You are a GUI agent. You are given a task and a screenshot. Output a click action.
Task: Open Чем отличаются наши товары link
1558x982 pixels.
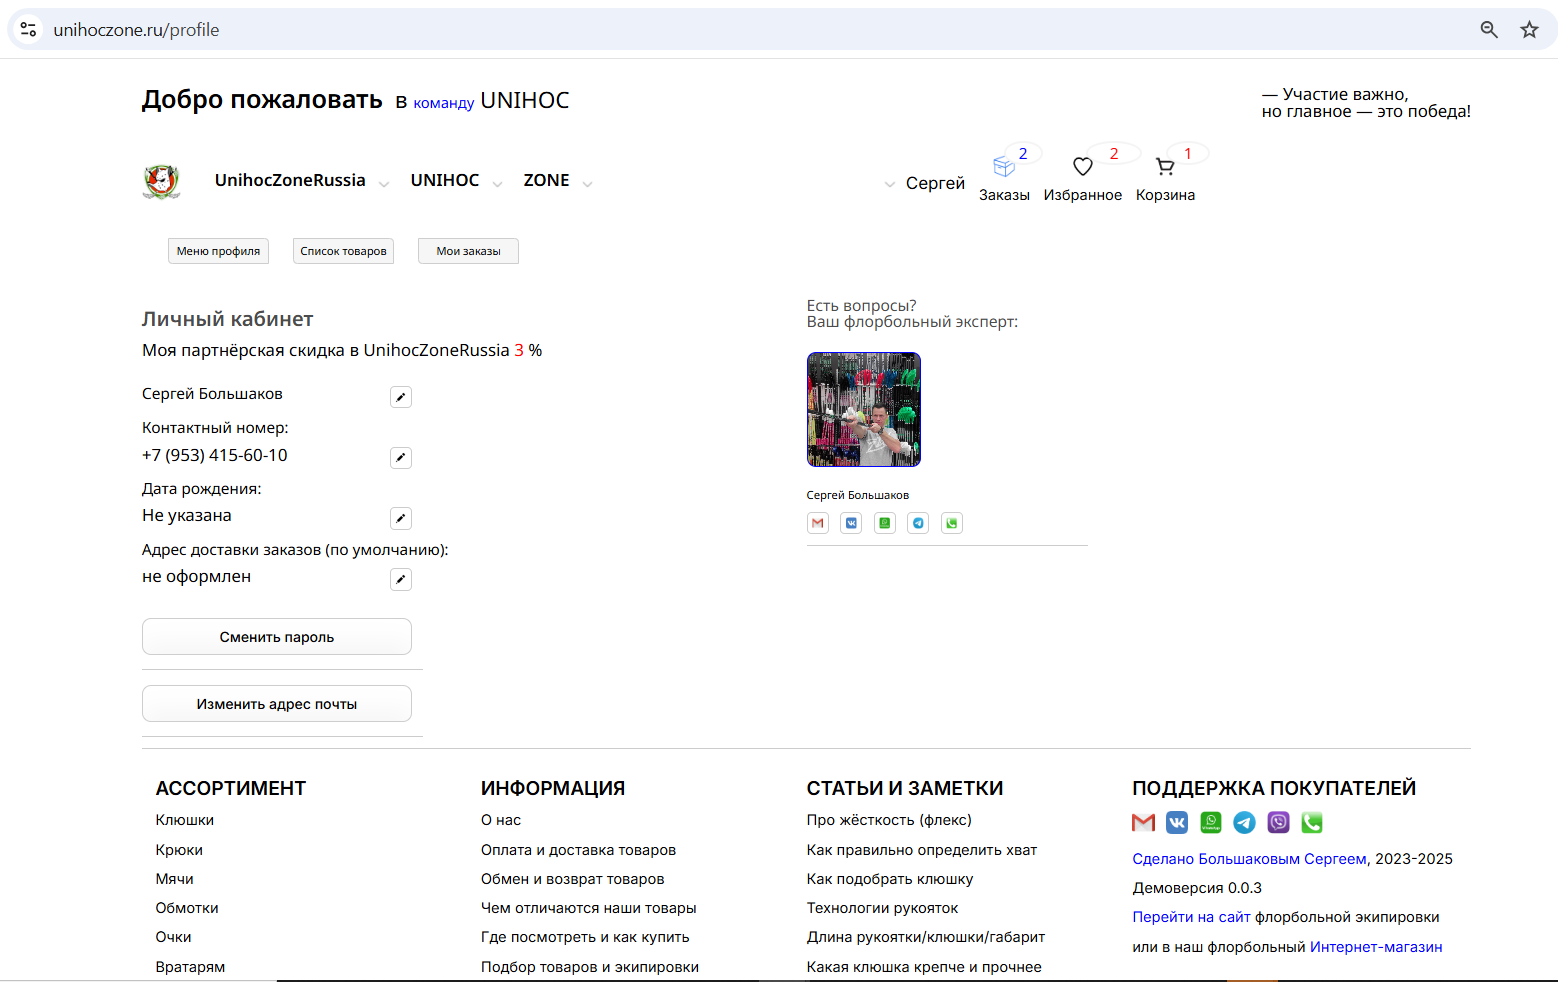point(589,908)
